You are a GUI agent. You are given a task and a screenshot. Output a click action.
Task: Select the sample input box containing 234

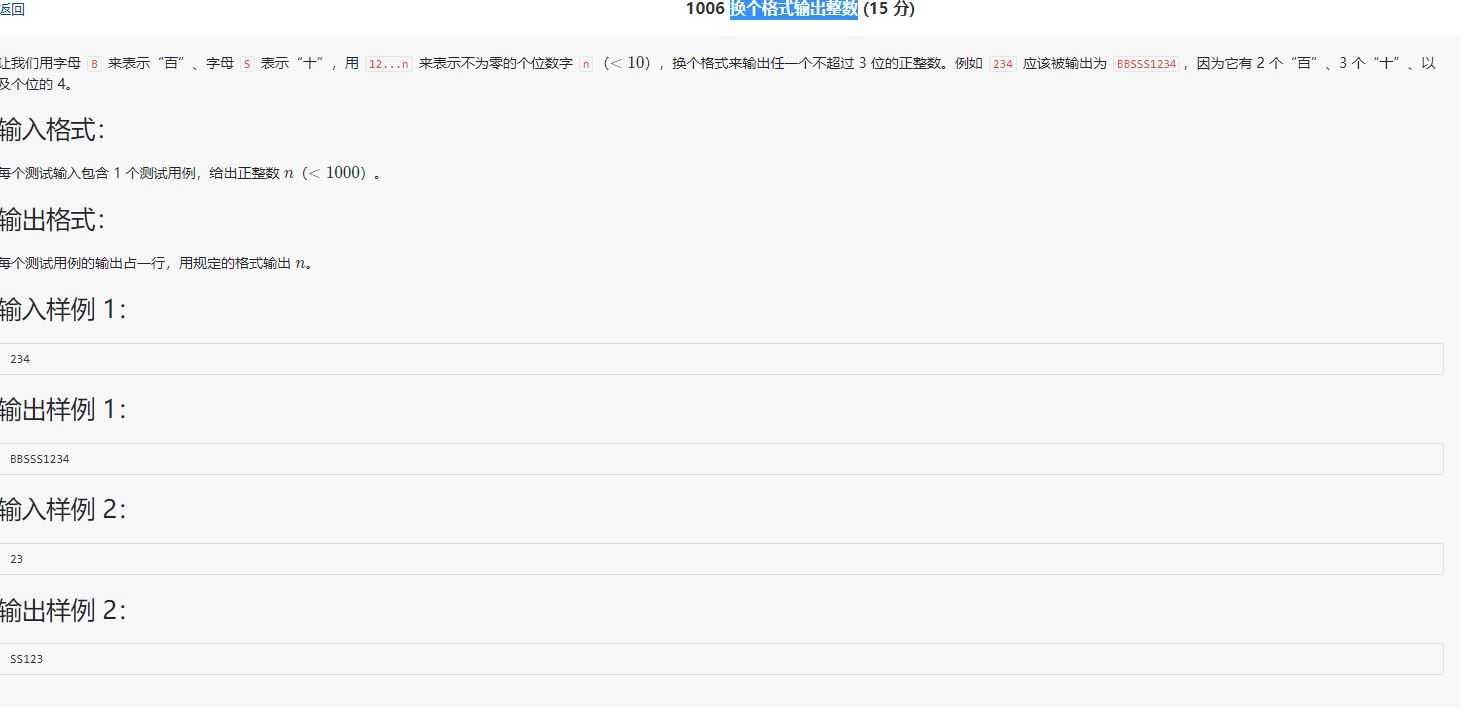(720, 358)
